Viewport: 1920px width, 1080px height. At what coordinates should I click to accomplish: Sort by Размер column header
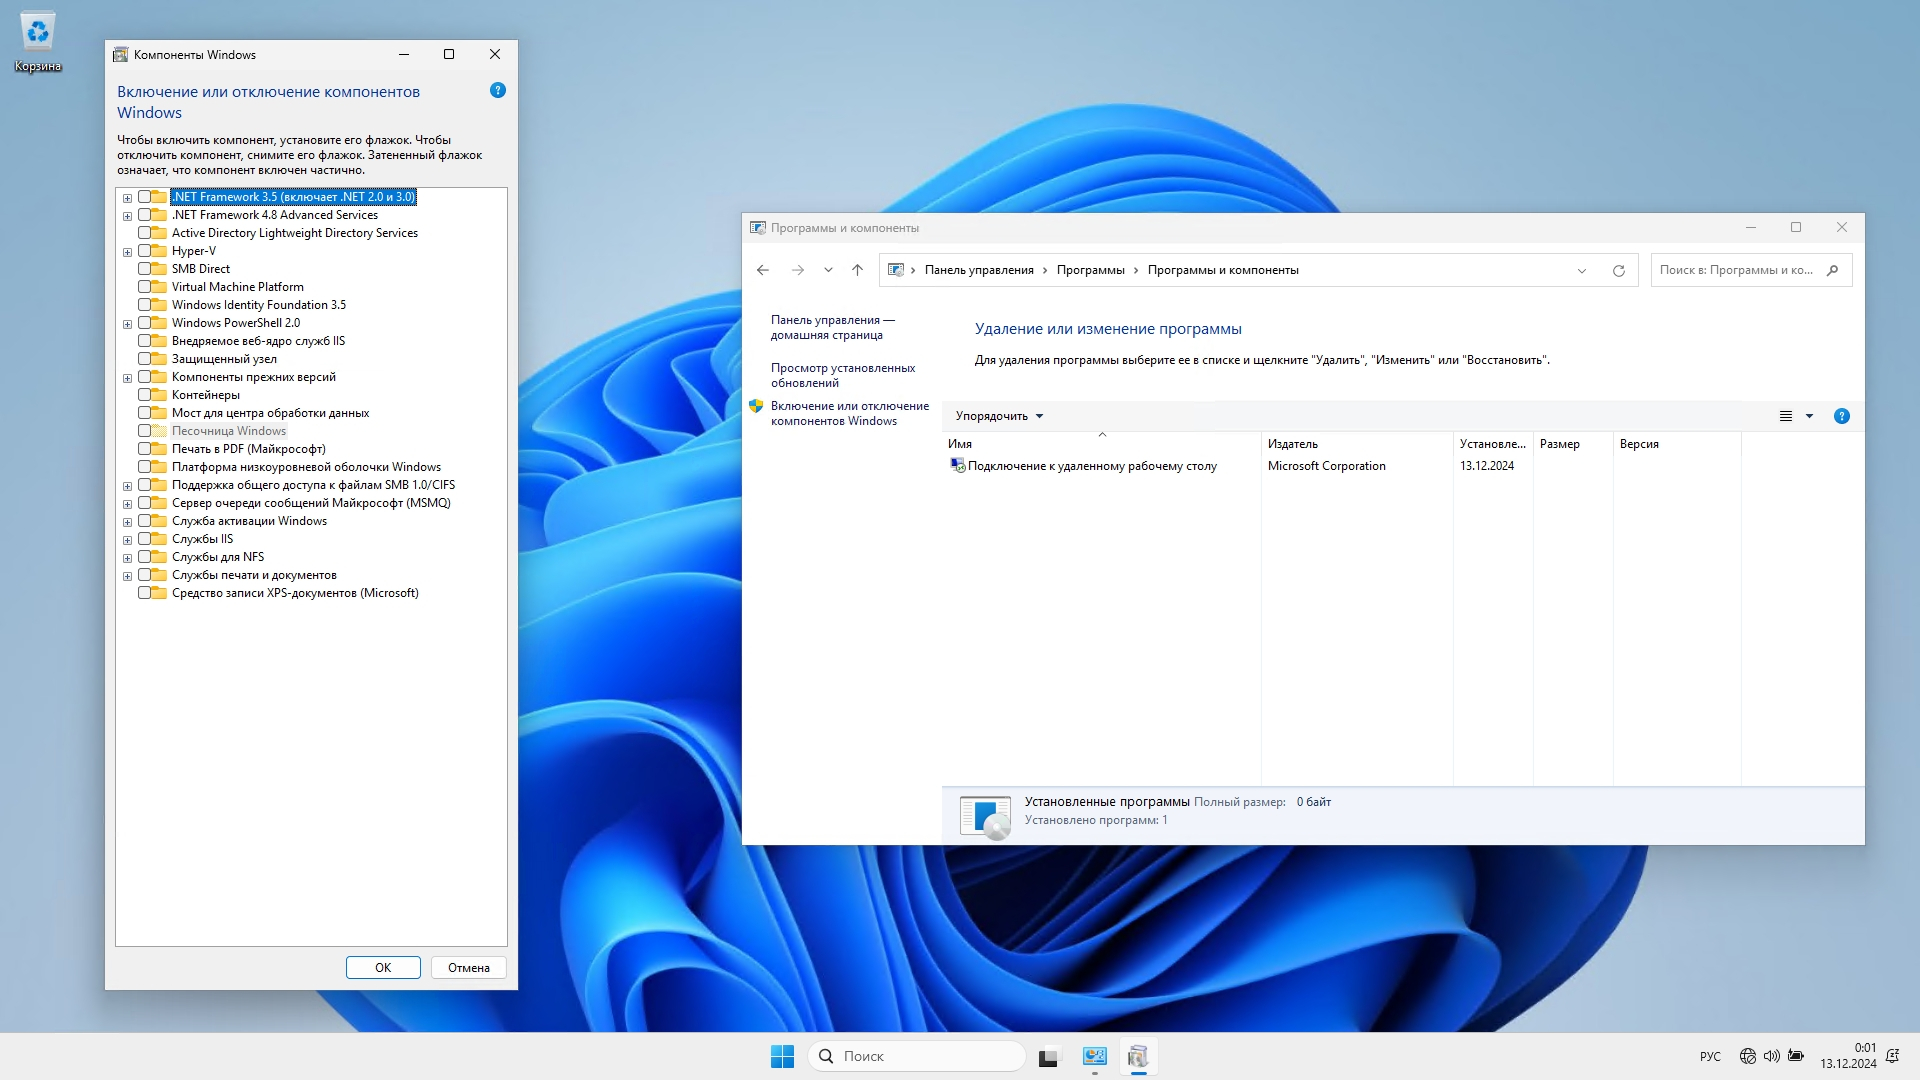pos(1573,444)
